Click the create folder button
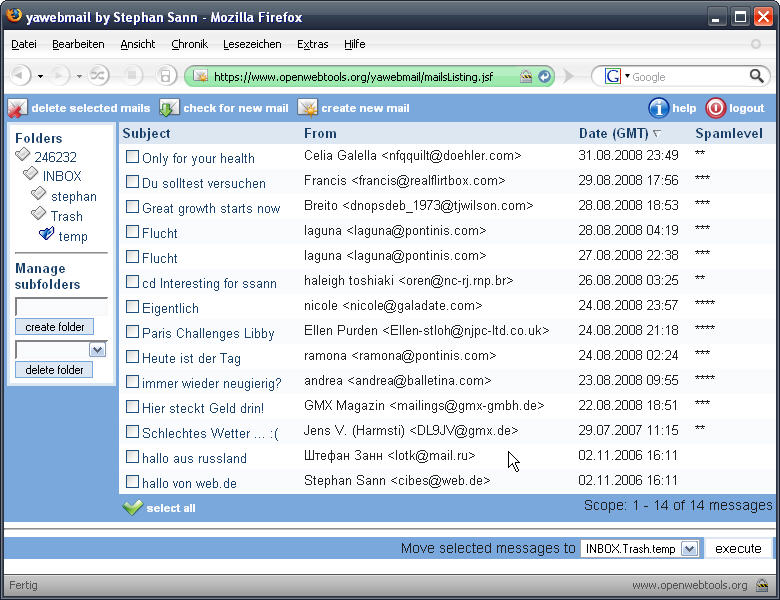This screenshot has height=600, width=780. (55, 327)
